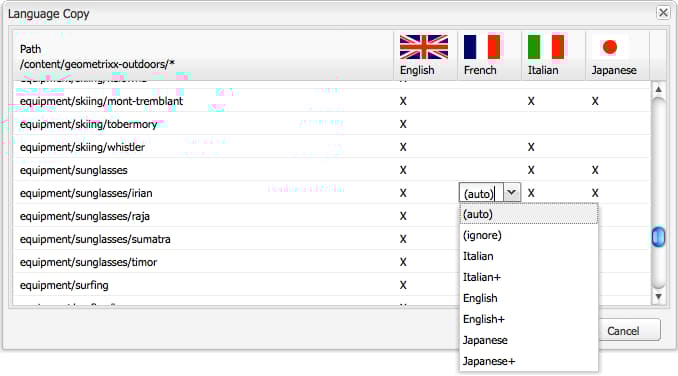Close the Language Copy dialog

coord(663,13)
